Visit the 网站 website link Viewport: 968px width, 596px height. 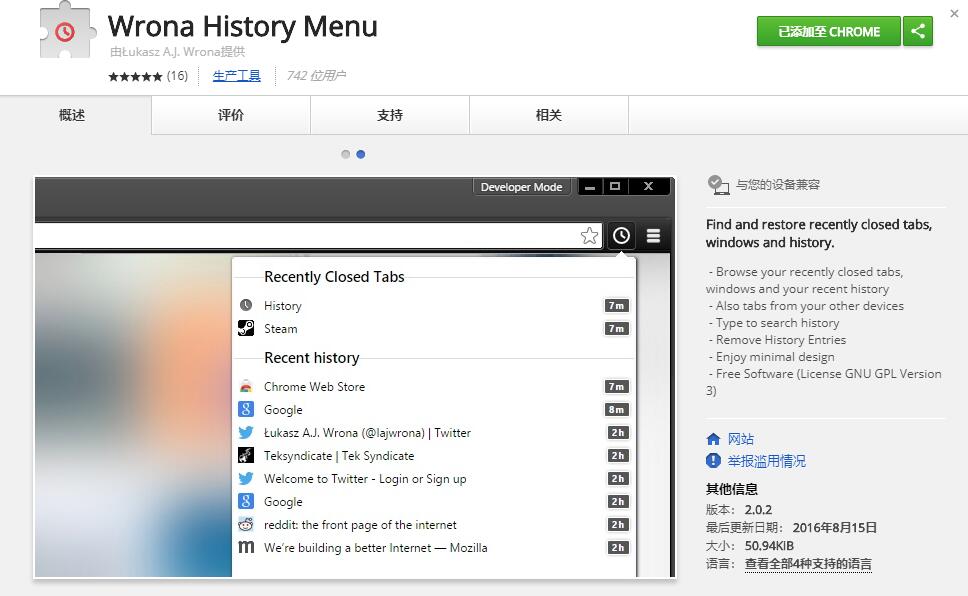(741, 439)
